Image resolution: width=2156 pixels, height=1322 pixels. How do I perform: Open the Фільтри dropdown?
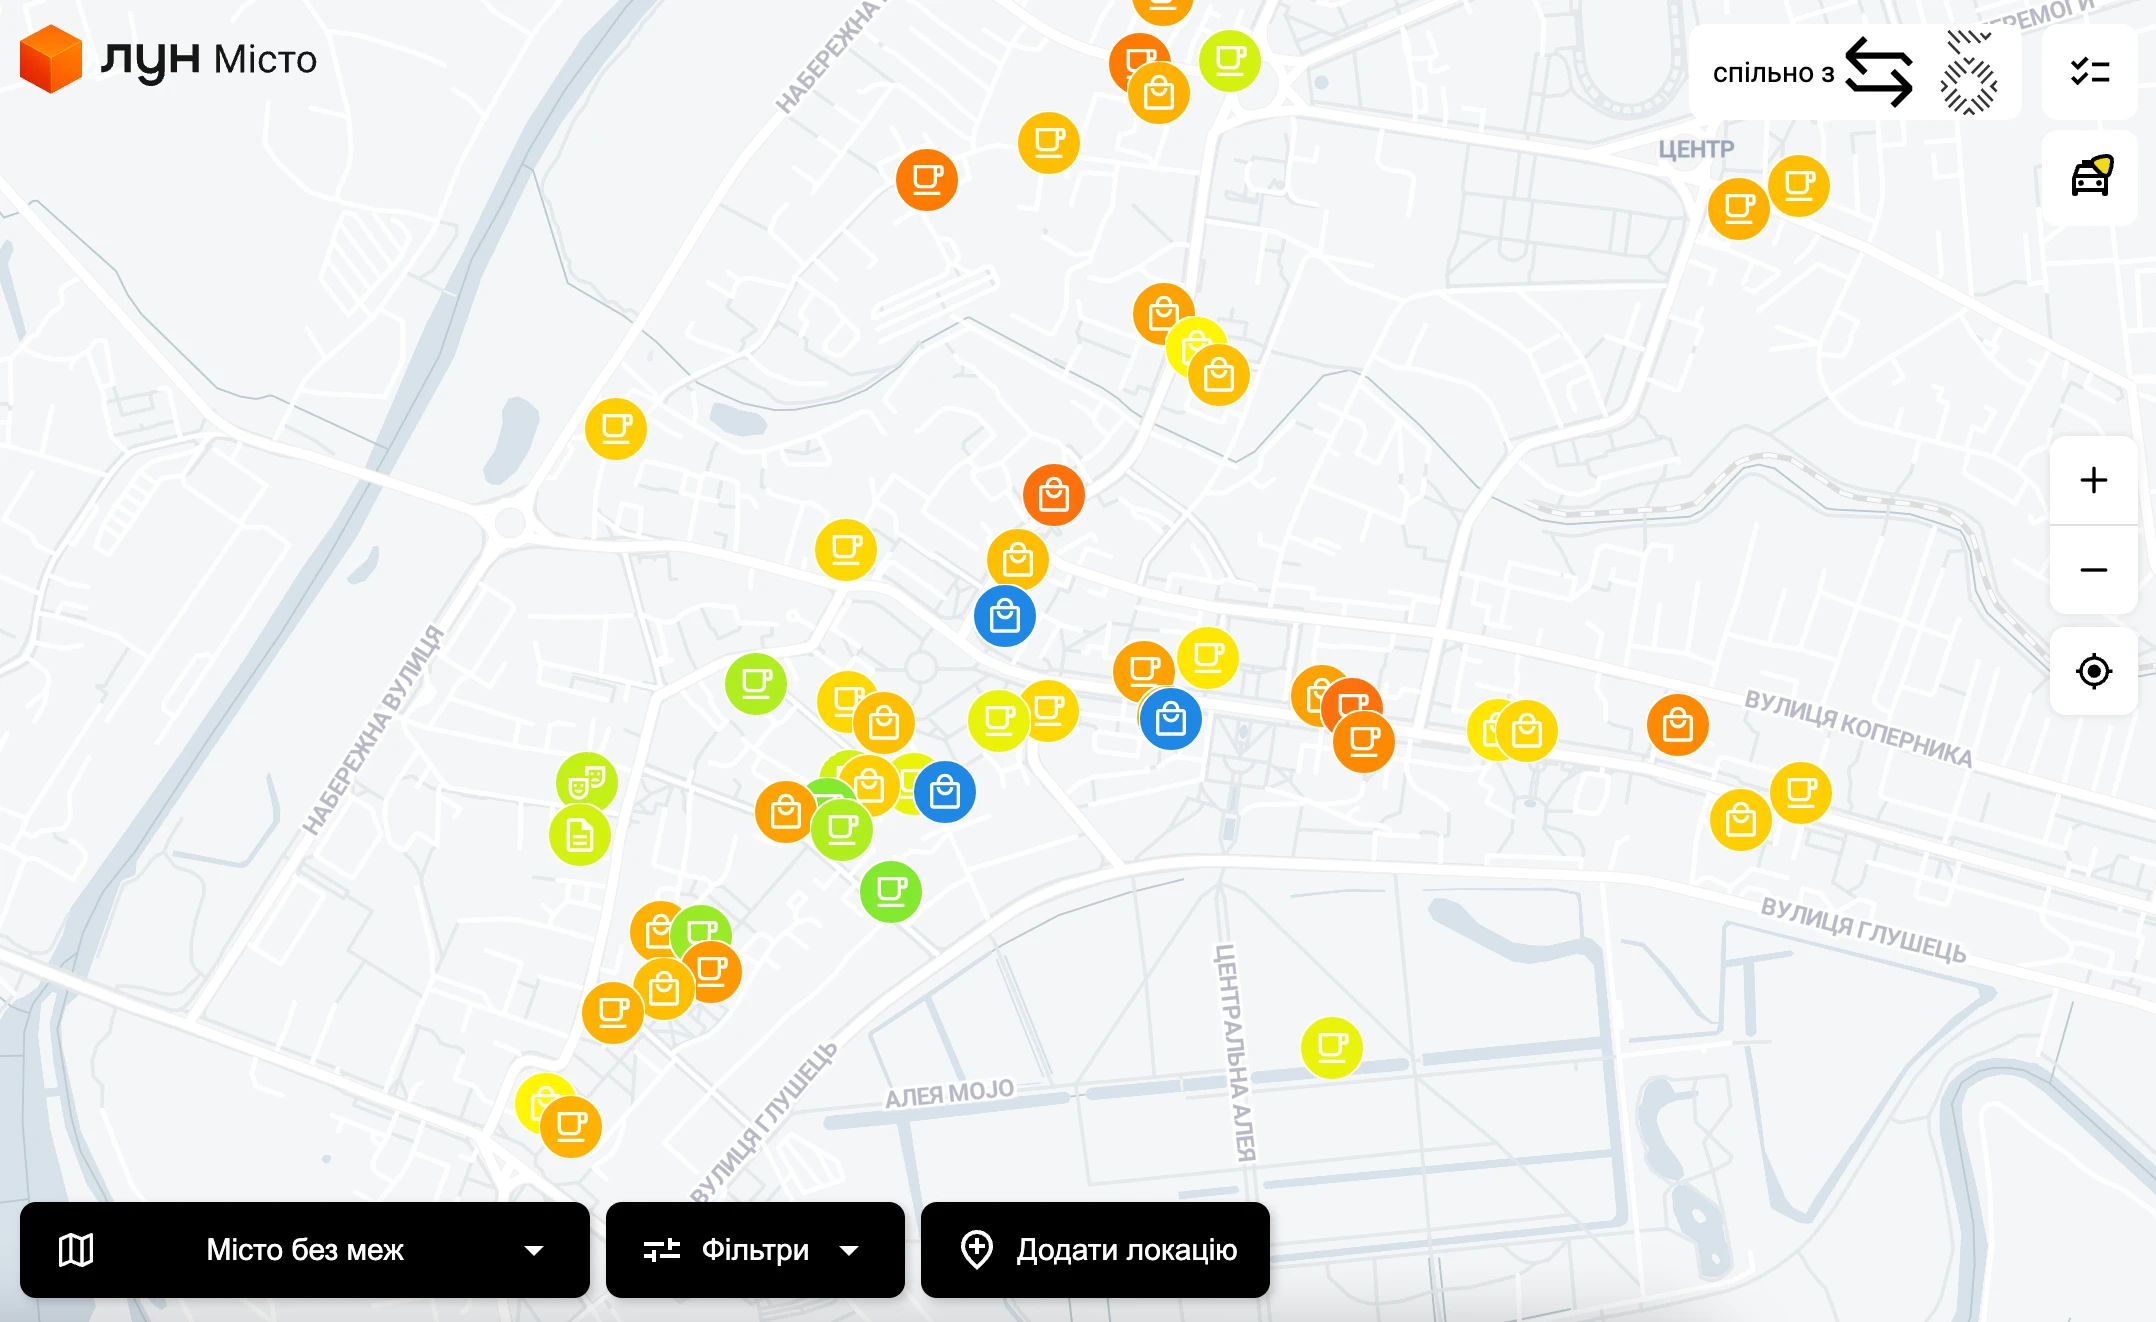[x=754, y=1250]
